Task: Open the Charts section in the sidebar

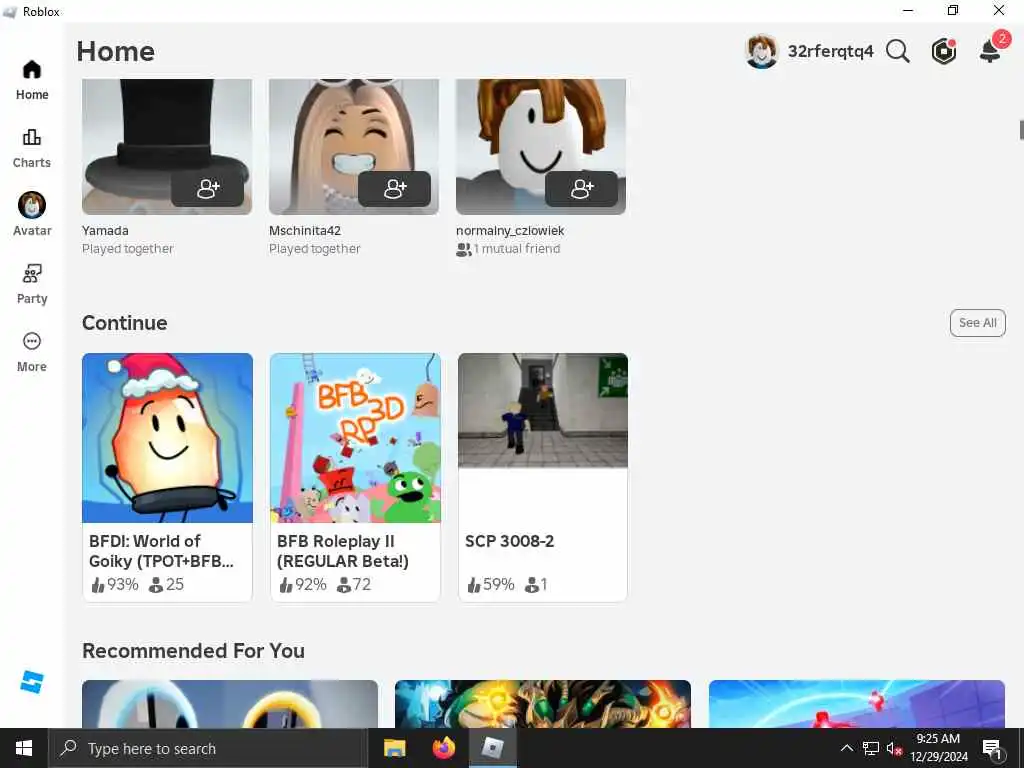Action: click(x=32, y=148)
